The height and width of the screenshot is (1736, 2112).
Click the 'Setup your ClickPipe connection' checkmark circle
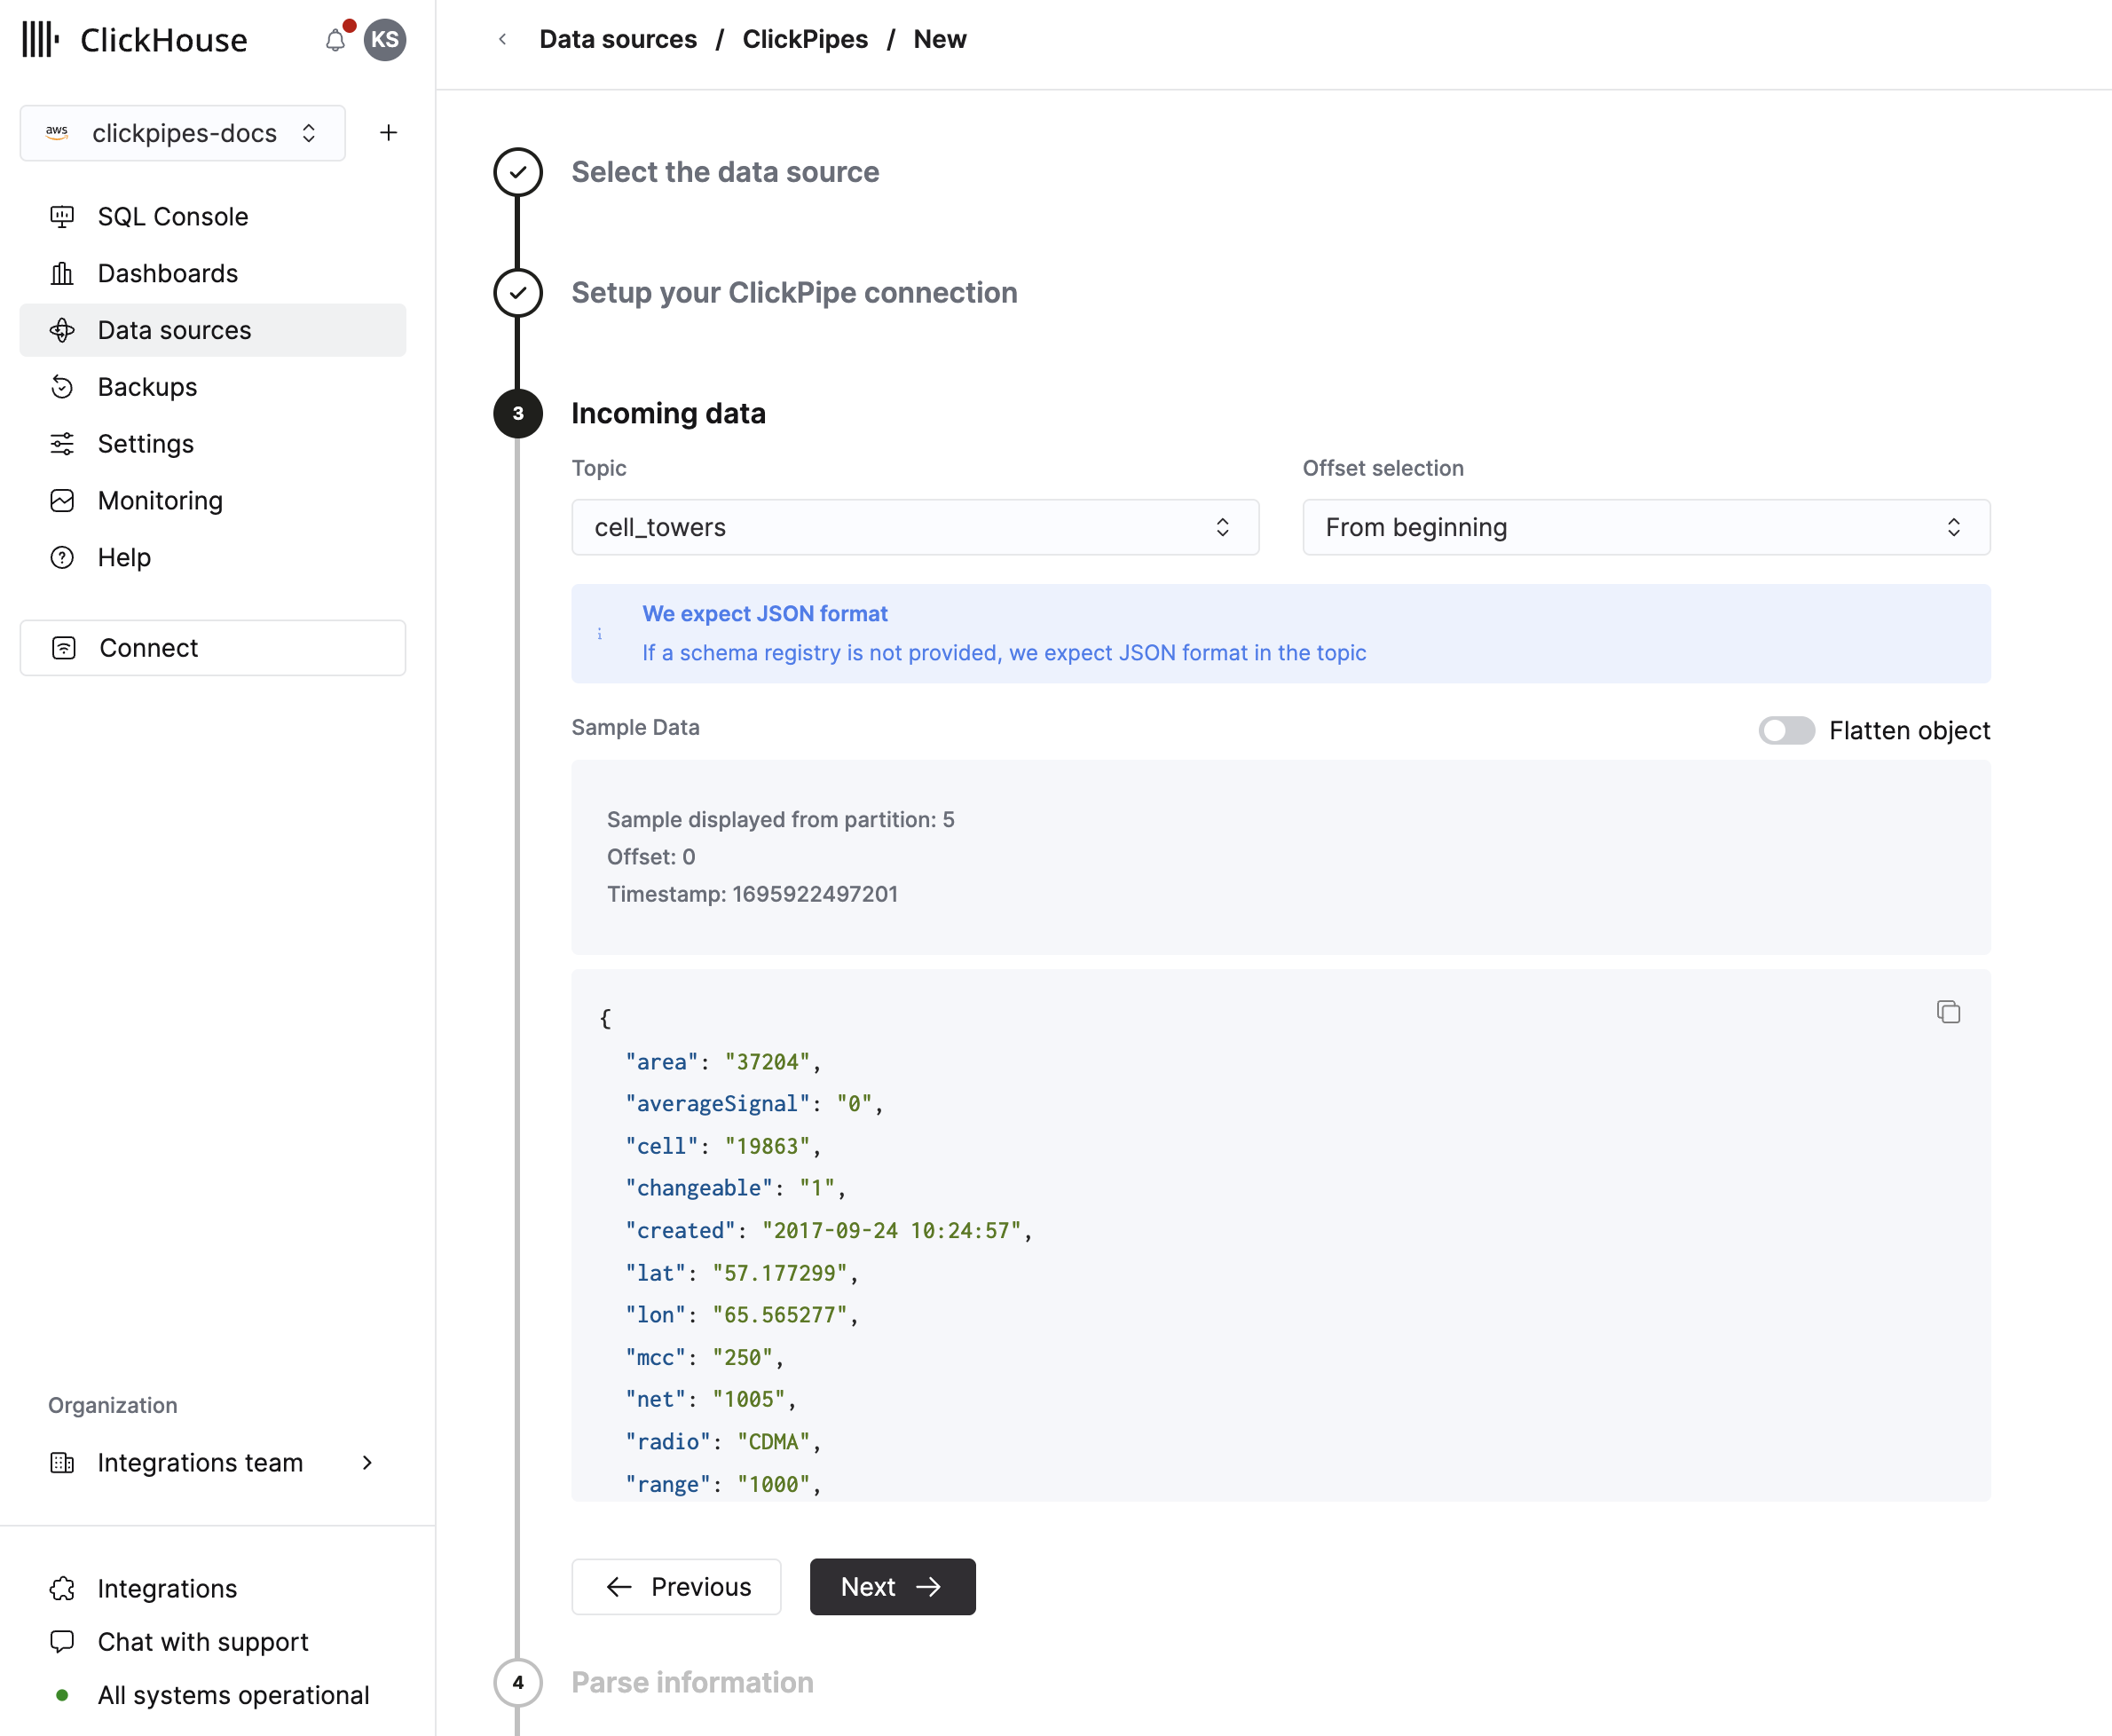(x=518, y=293)
